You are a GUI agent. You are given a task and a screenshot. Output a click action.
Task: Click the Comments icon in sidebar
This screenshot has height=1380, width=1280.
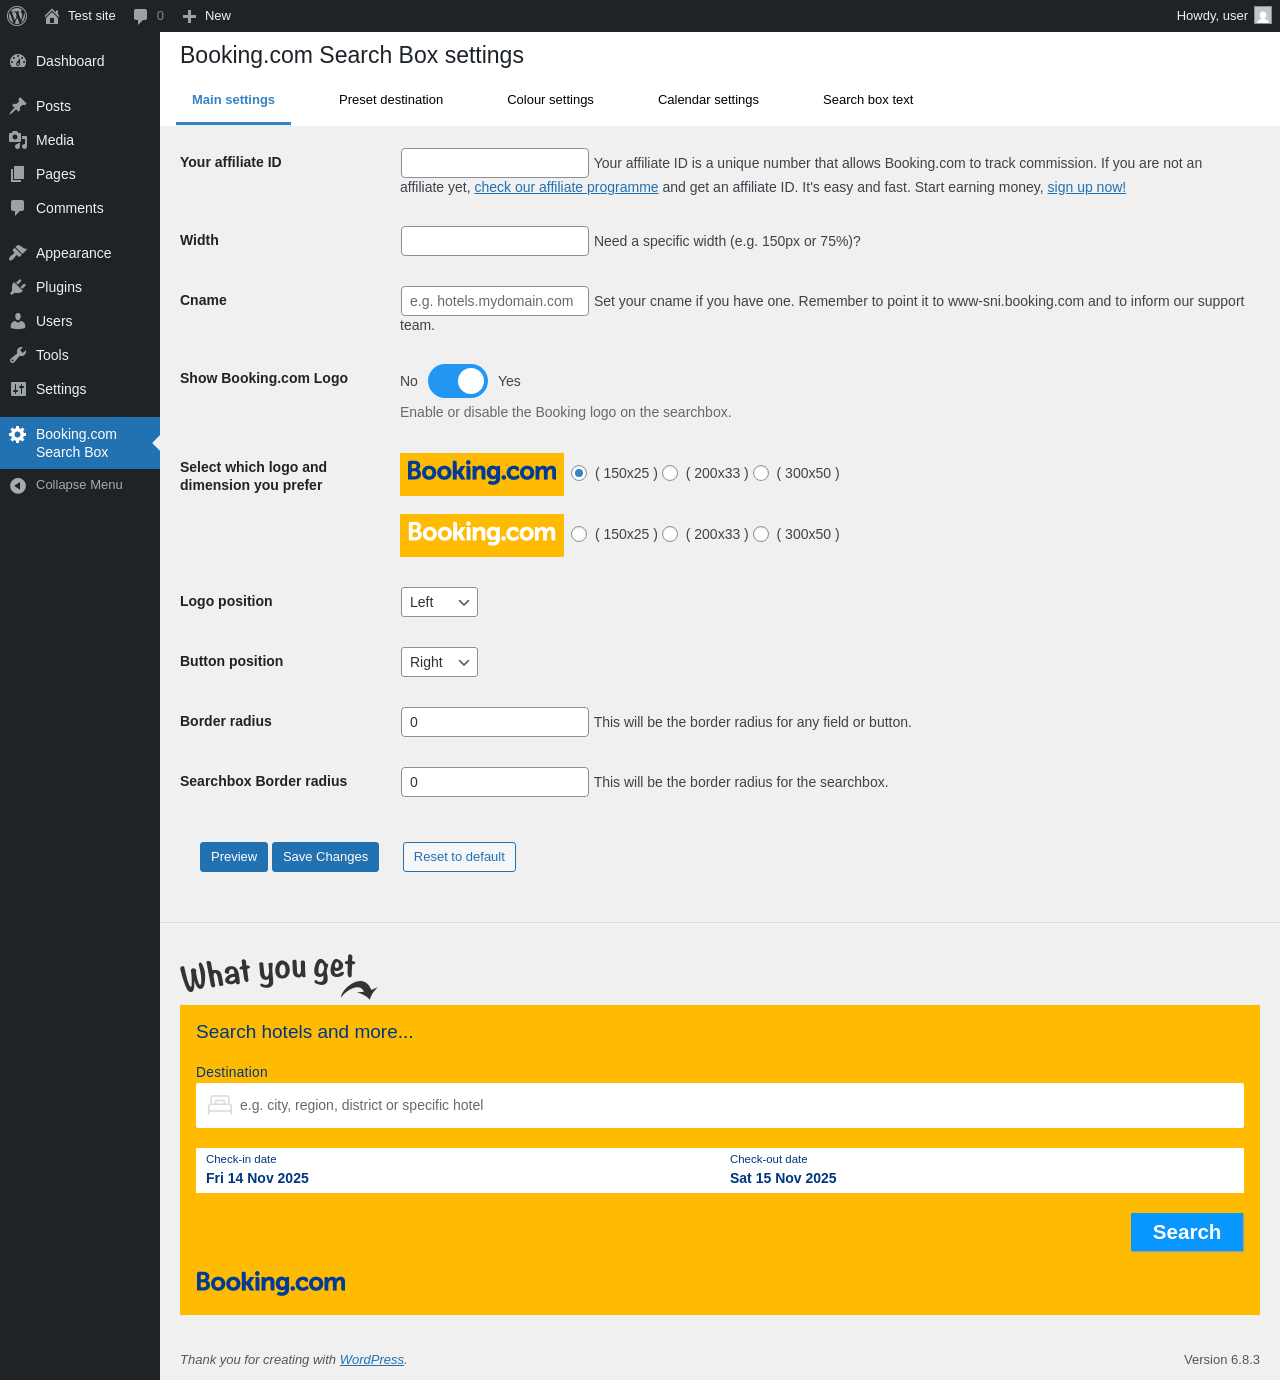click(x=18, y=208)
